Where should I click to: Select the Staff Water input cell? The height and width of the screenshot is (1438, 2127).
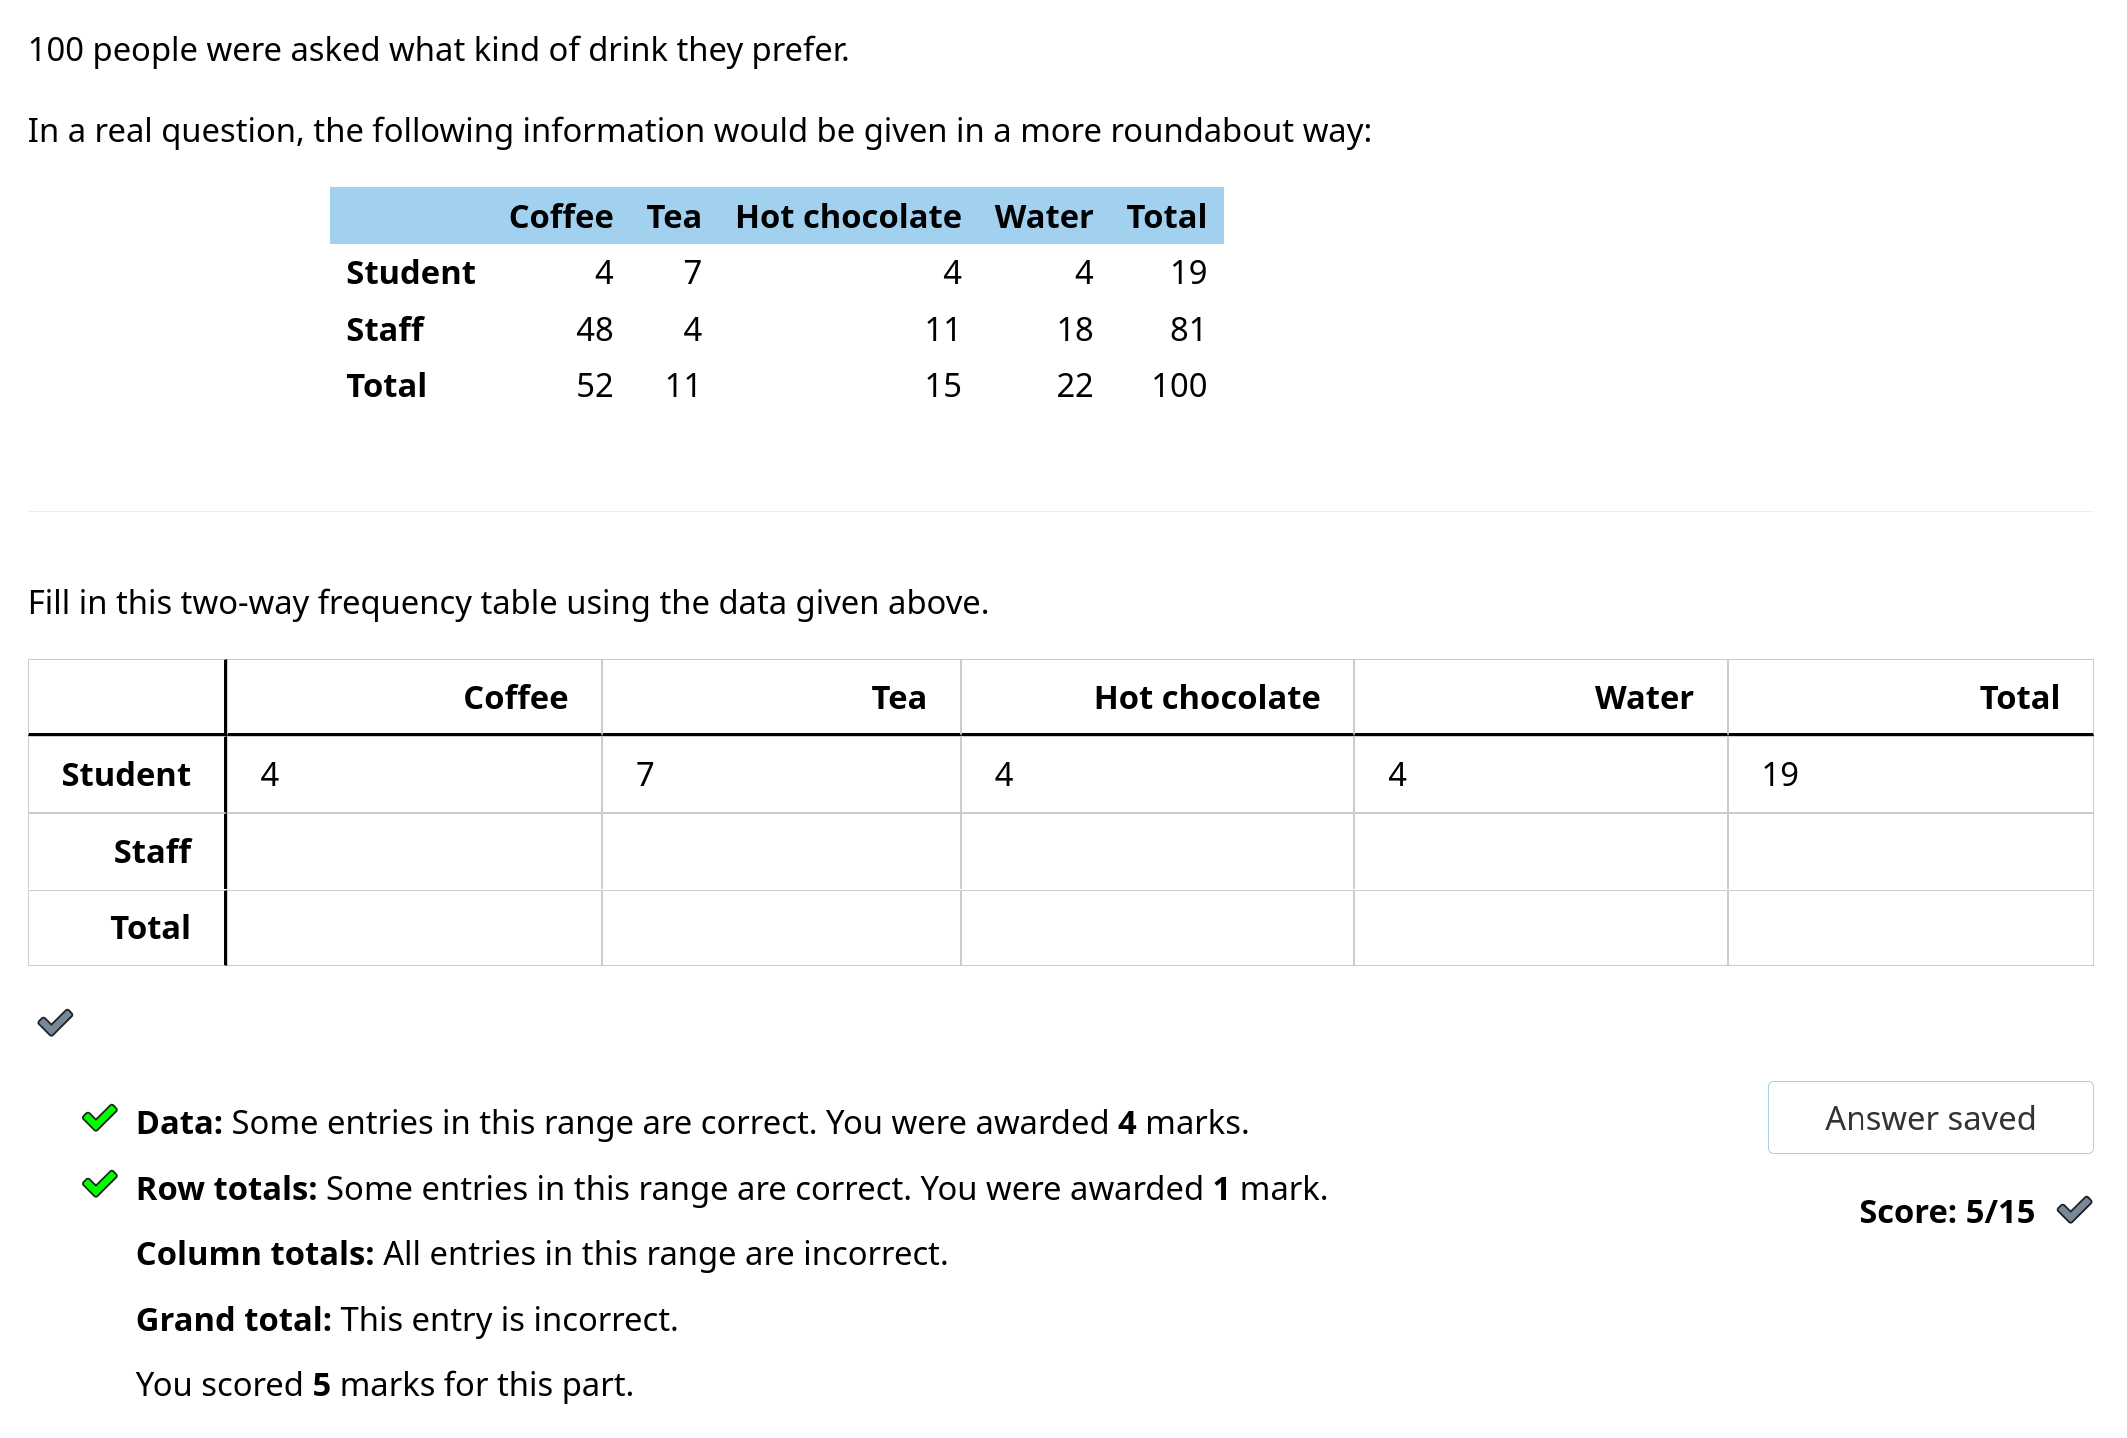tap(1540, 851)
